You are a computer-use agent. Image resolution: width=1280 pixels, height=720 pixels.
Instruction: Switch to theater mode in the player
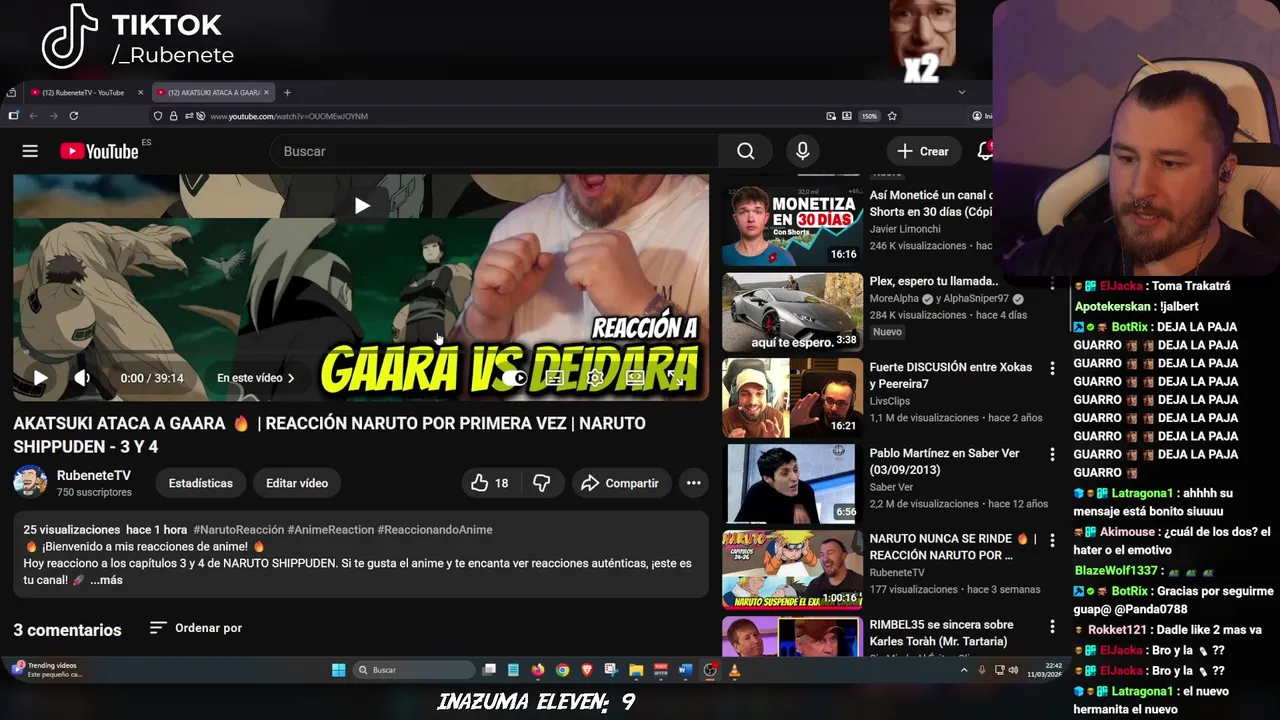[635, 378]
